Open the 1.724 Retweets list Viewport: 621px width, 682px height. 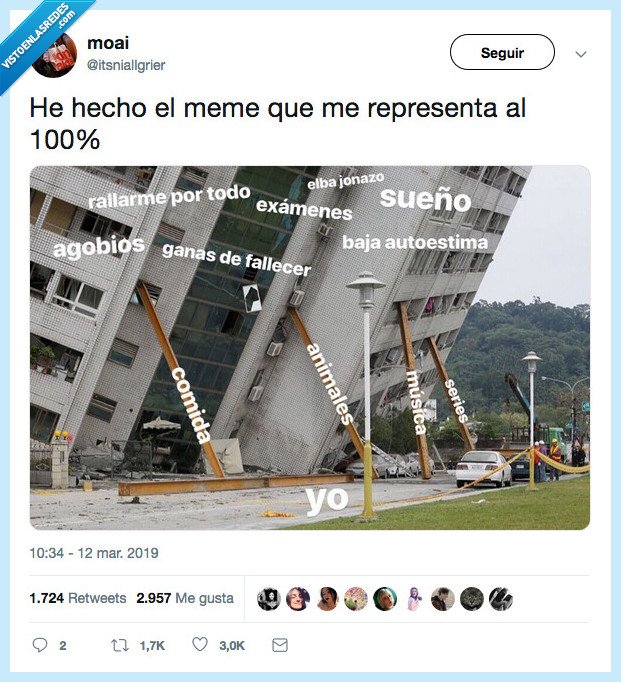pyautogui.click(x=78, y=598)
